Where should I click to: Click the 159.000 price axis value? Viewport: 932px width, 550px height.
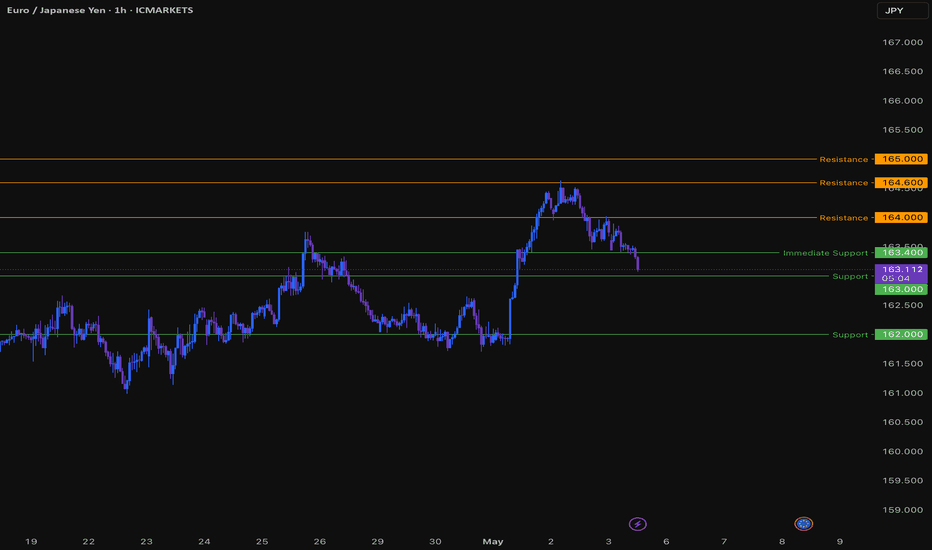pos(902,510)
